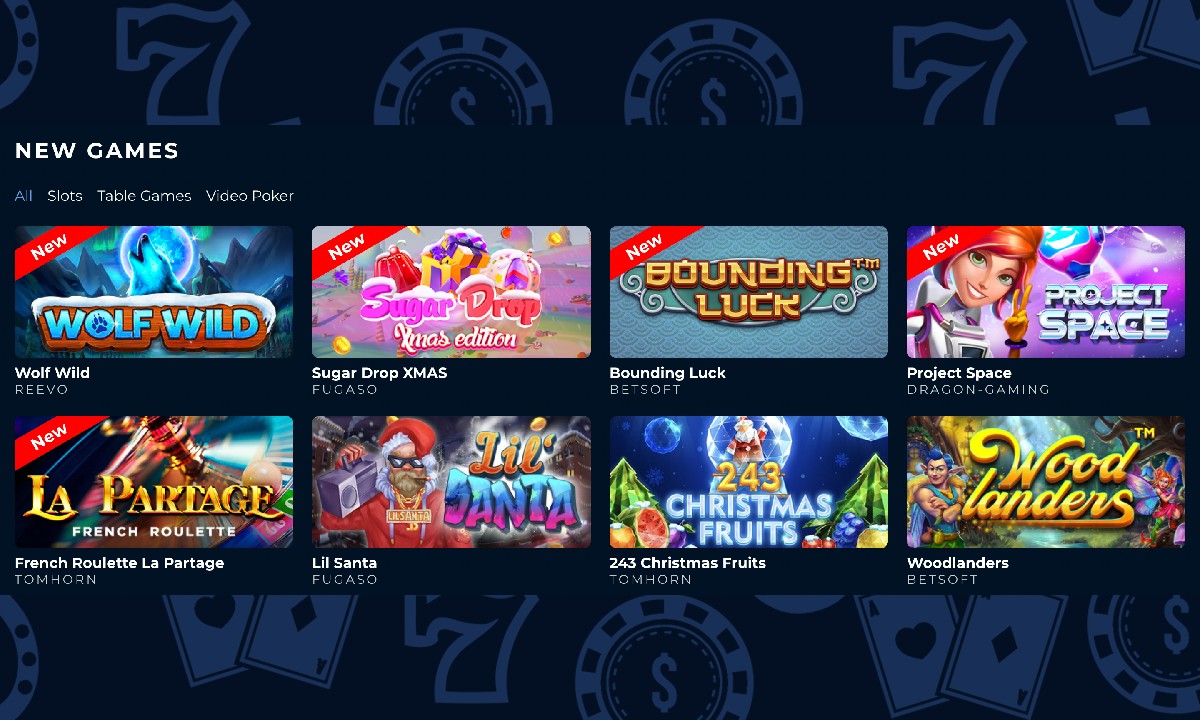Click the Wolf Wild title link

[x=52, y=373]
